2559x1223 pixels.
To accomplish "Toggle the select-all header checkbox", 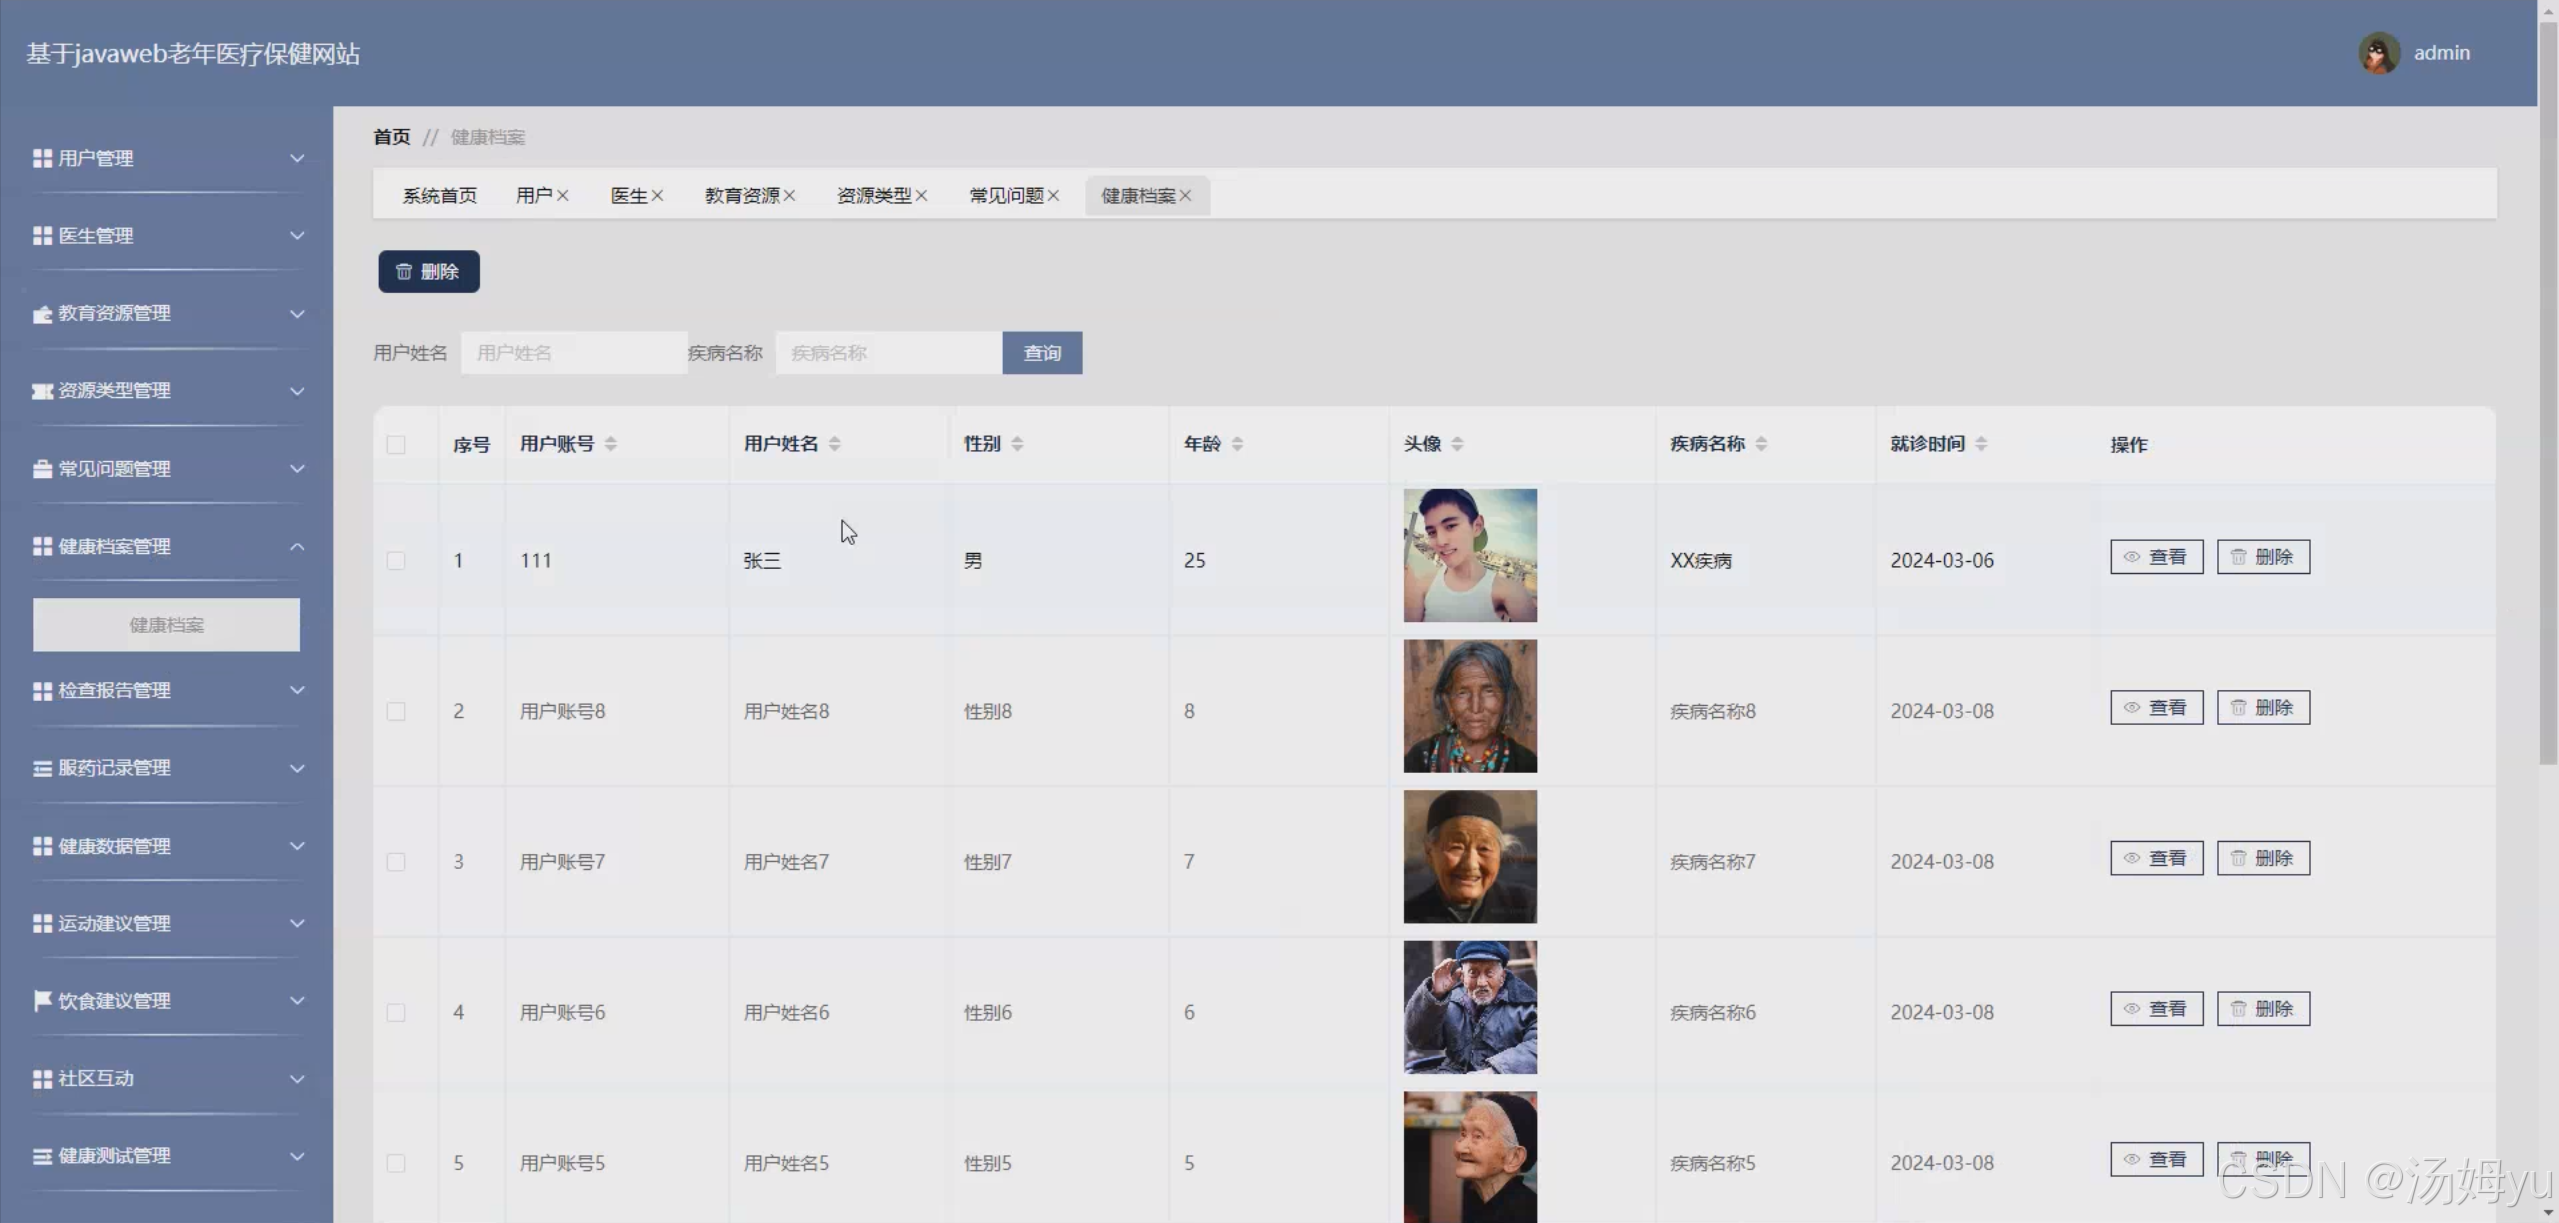I will pos(396,445).
